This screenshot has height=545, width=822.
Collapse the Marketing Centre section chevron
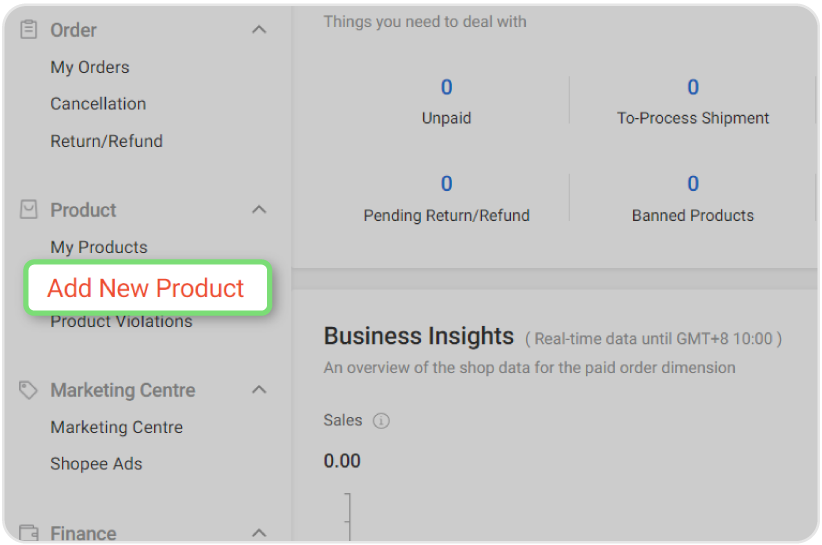[x=259, y=390]
